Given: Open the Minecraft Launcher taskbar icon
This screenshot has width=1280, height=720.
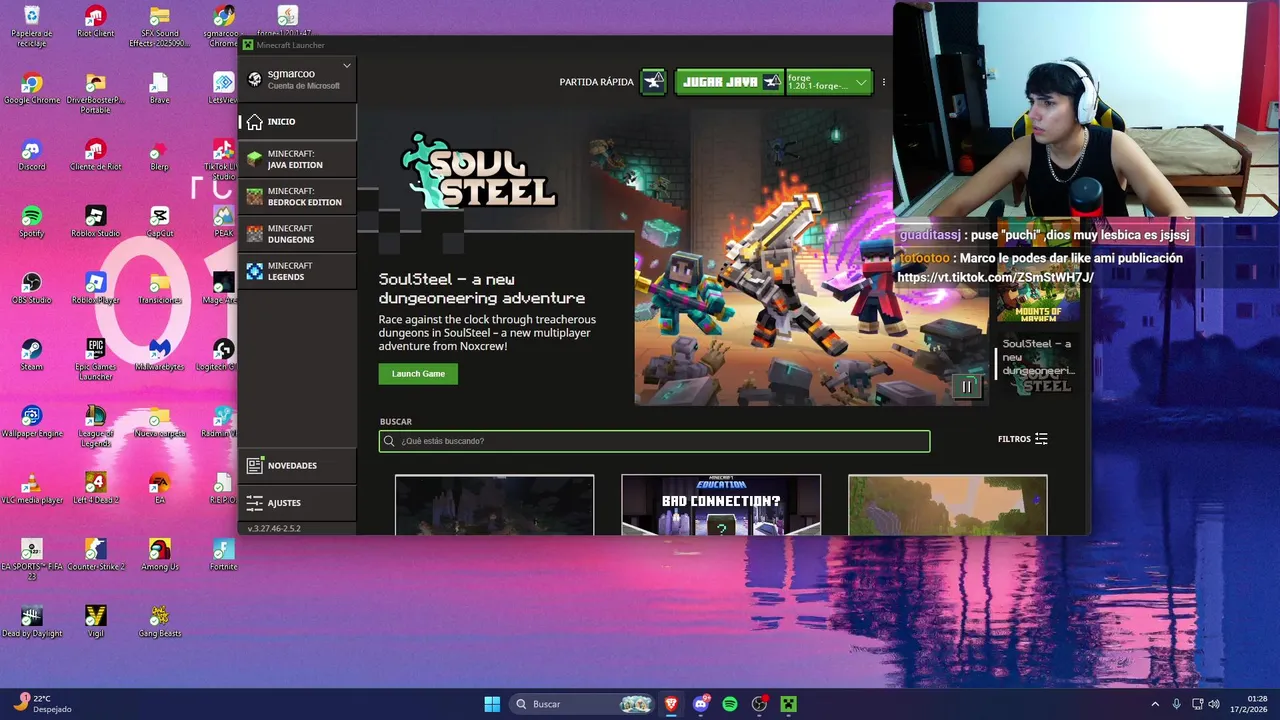Looking at the screenshot, I should click(788, 704).
